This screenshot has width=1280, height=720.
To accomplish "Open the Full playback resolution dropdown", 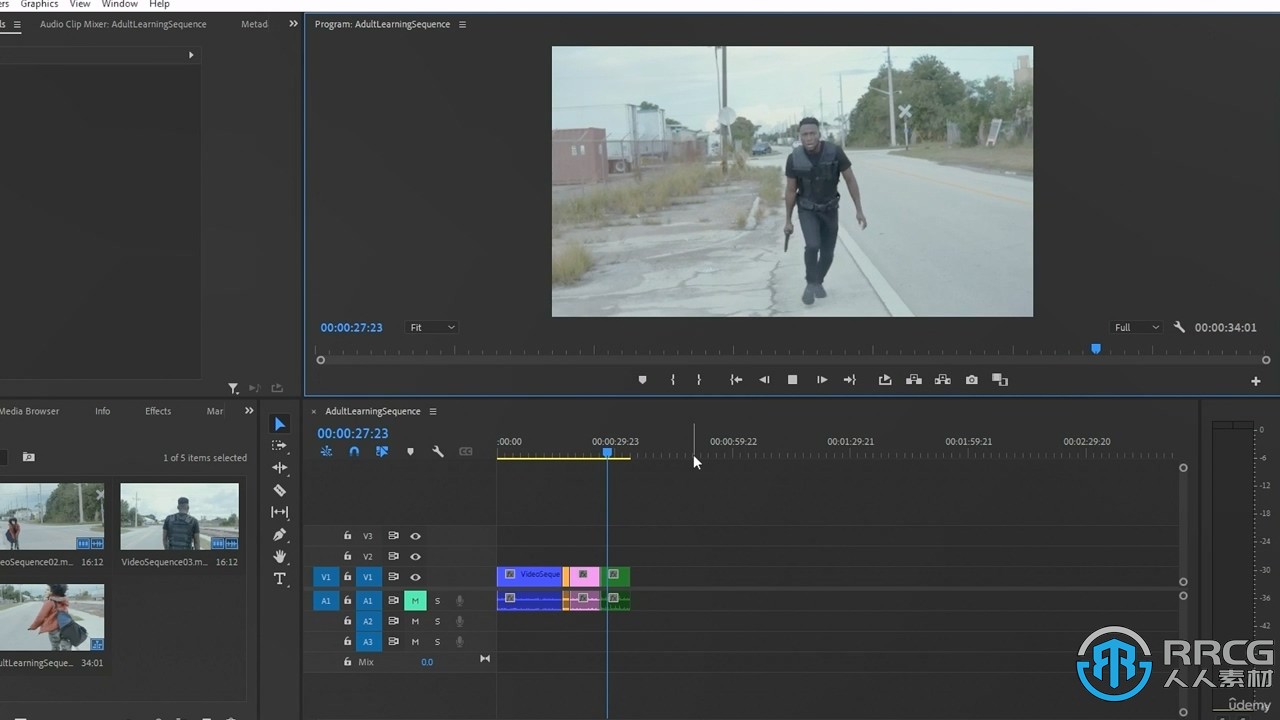I will (1137, 327).
